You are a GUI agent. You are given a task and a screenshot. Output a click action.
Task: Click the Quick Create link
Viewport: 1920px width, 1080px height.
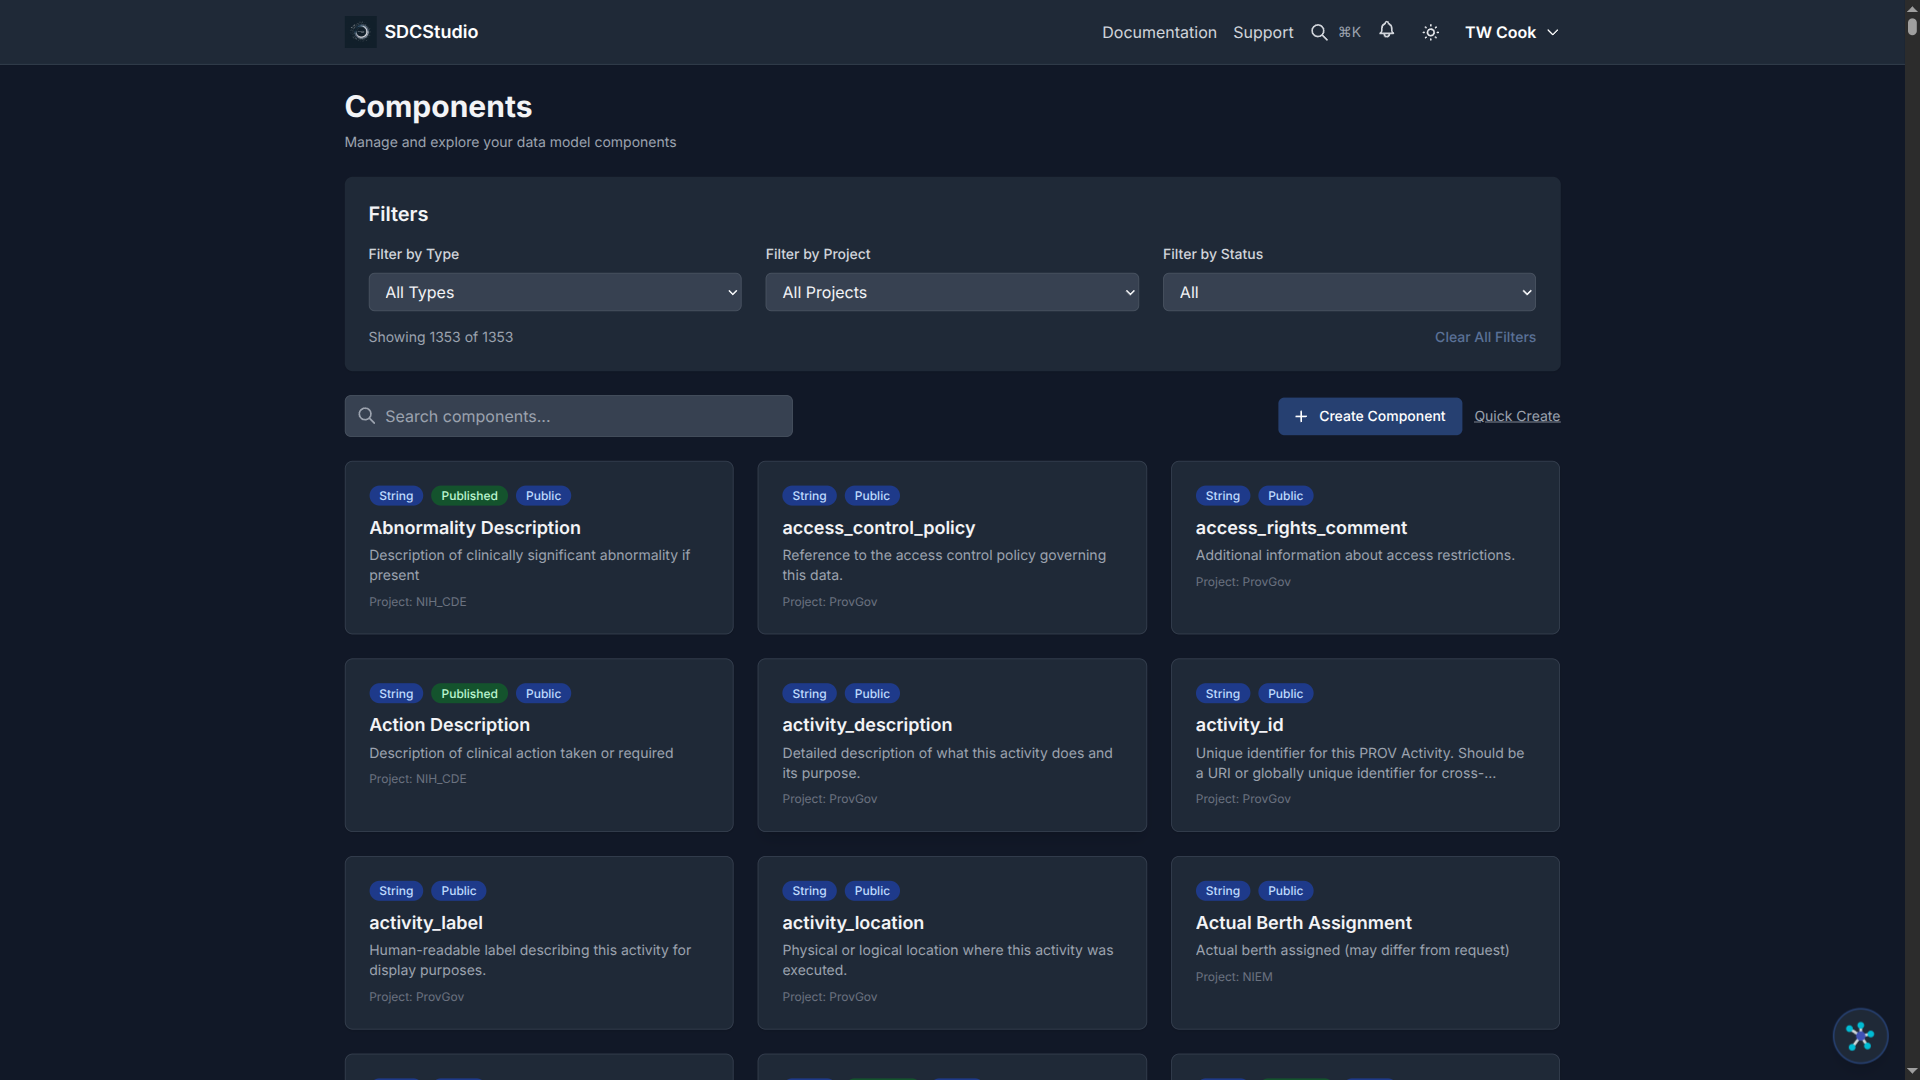1516,415
